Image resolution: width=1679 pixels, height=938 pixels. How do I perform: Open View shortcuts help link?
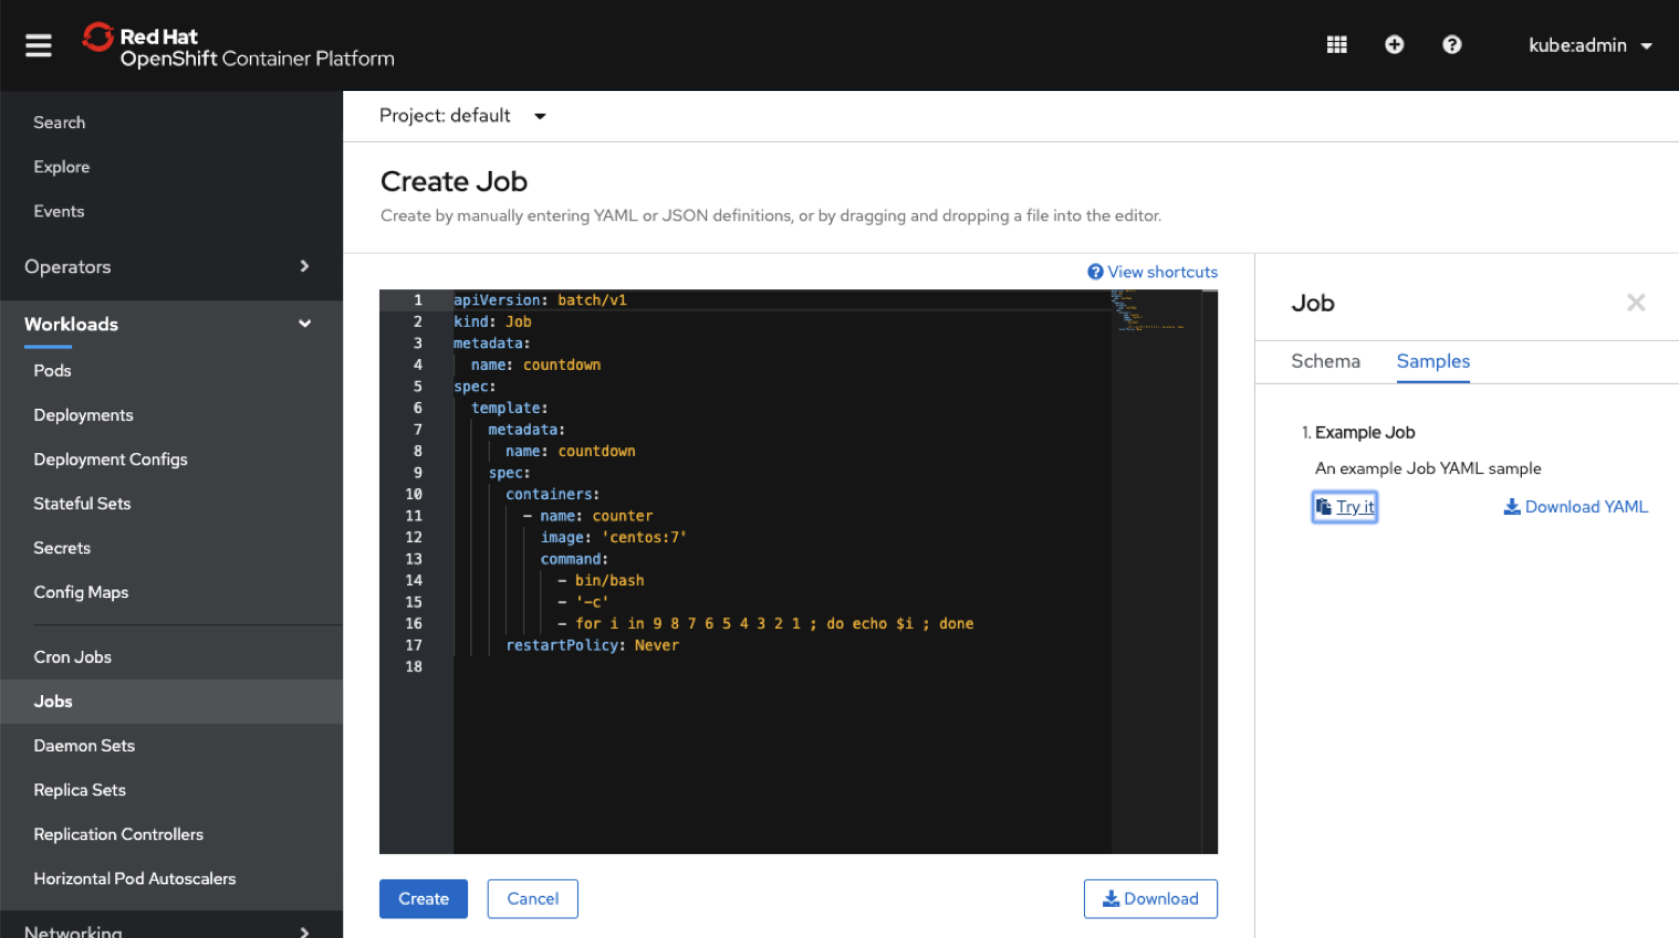tap(1152, 272)
